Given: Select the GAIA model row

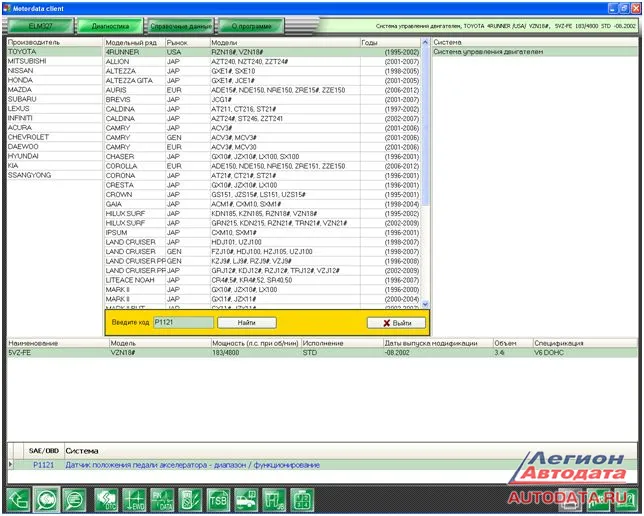Looking at the screenshot, I should click(x=262, y=204).
